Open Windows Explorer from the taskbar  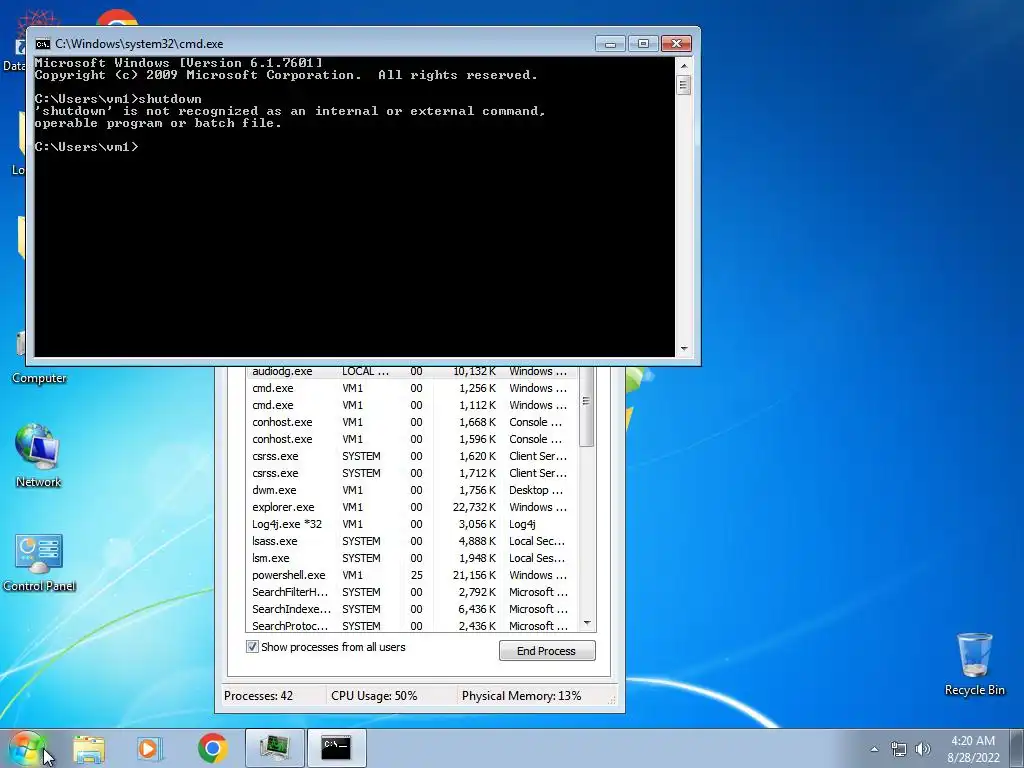89,748
